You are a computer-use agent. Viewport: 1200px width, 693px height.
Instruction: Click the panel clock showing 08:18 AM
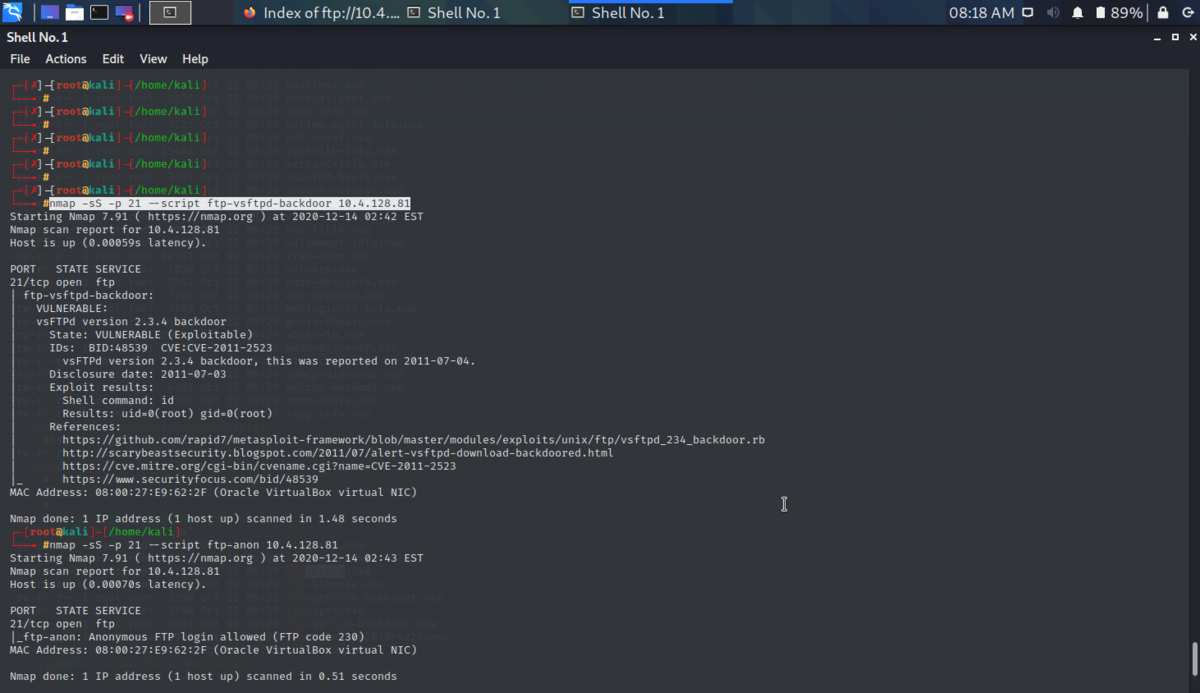[981, 13]
